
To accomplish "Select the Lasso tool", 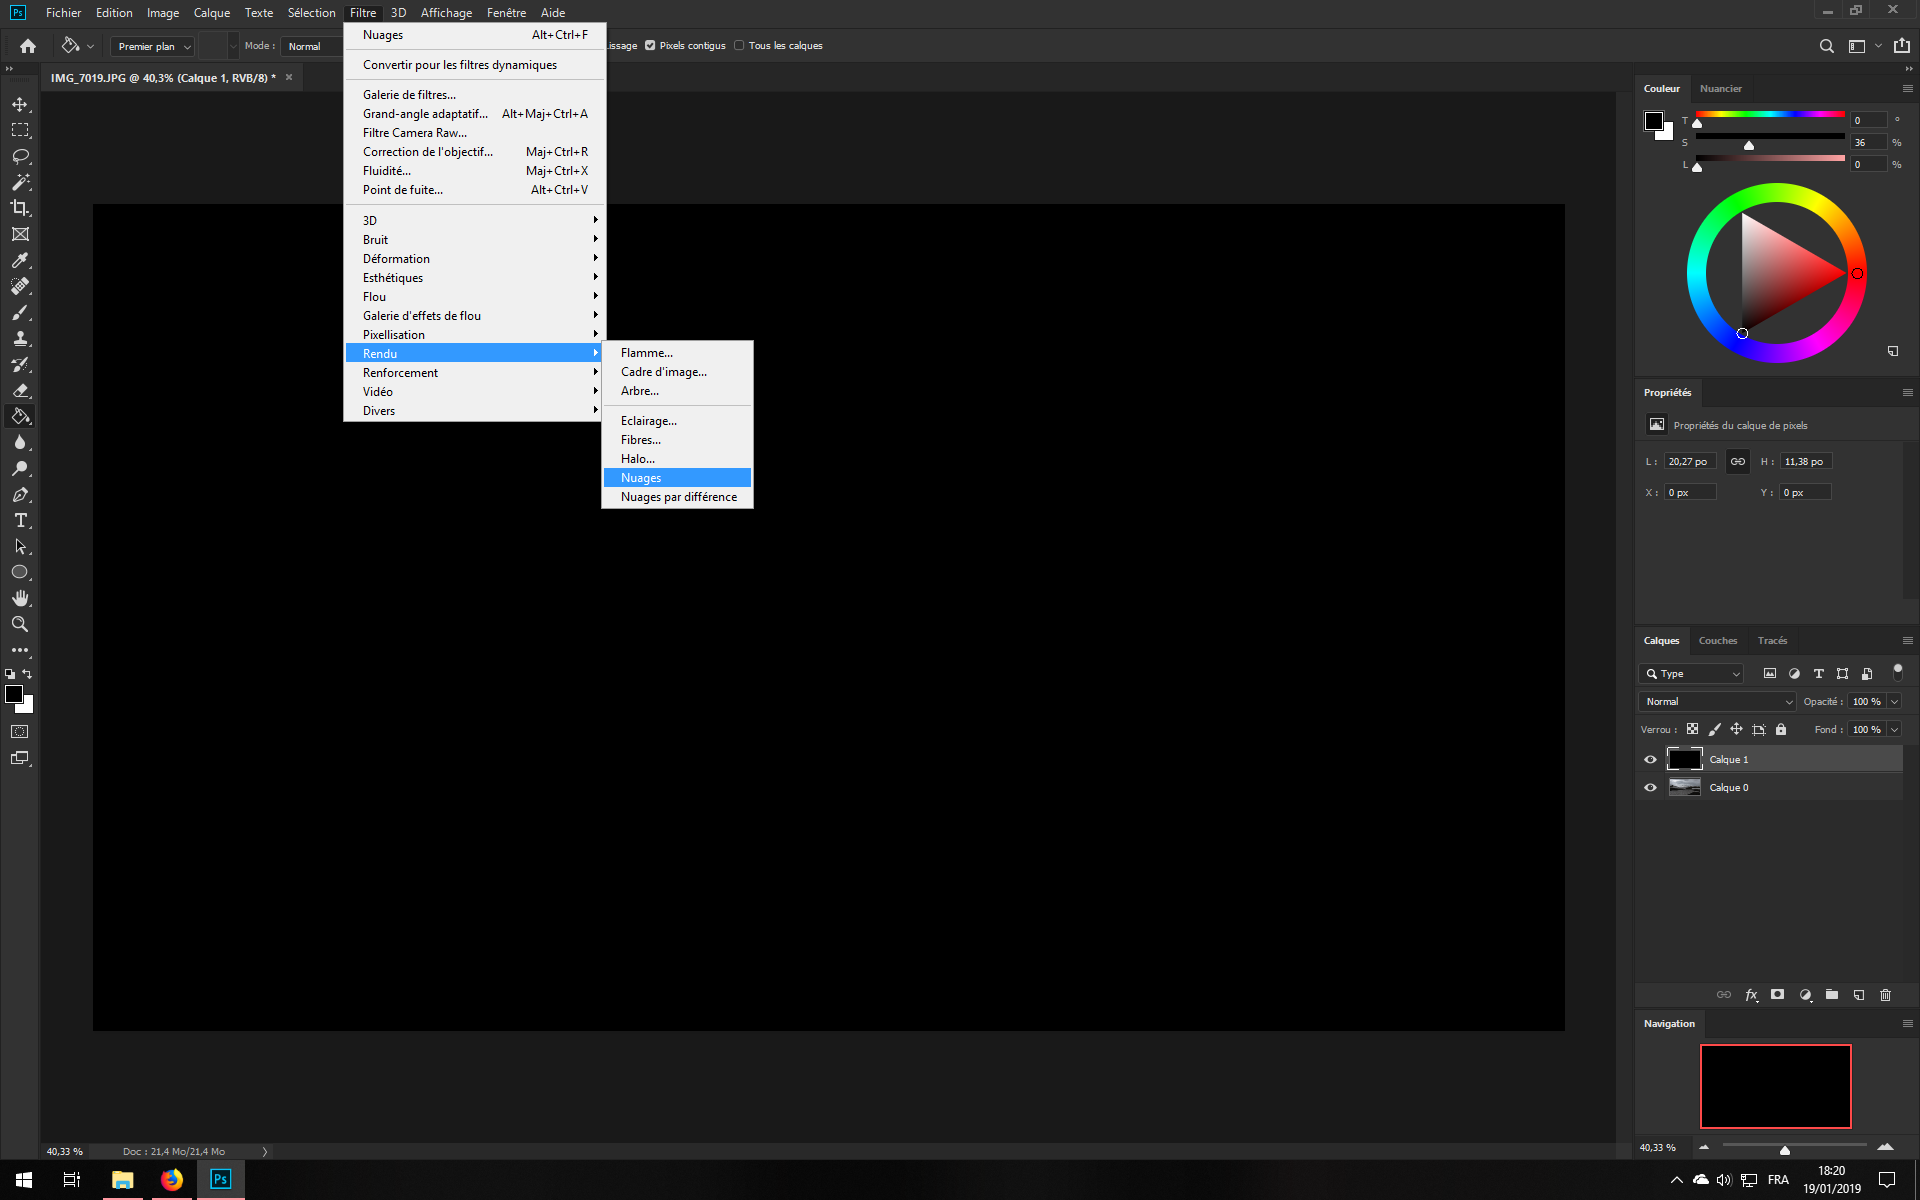I will tap(20, 156).
